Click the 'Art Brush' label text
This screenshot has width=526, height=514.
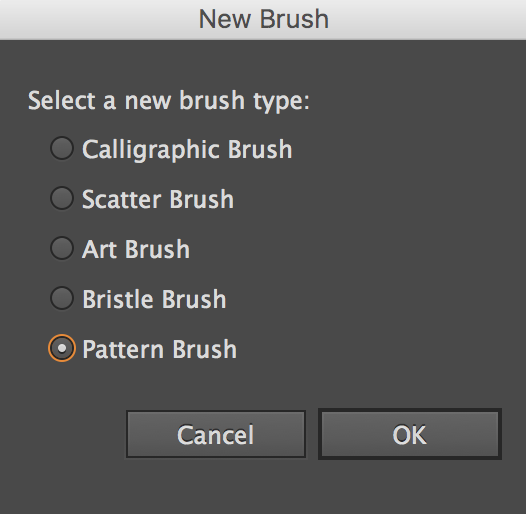[136, 249]
